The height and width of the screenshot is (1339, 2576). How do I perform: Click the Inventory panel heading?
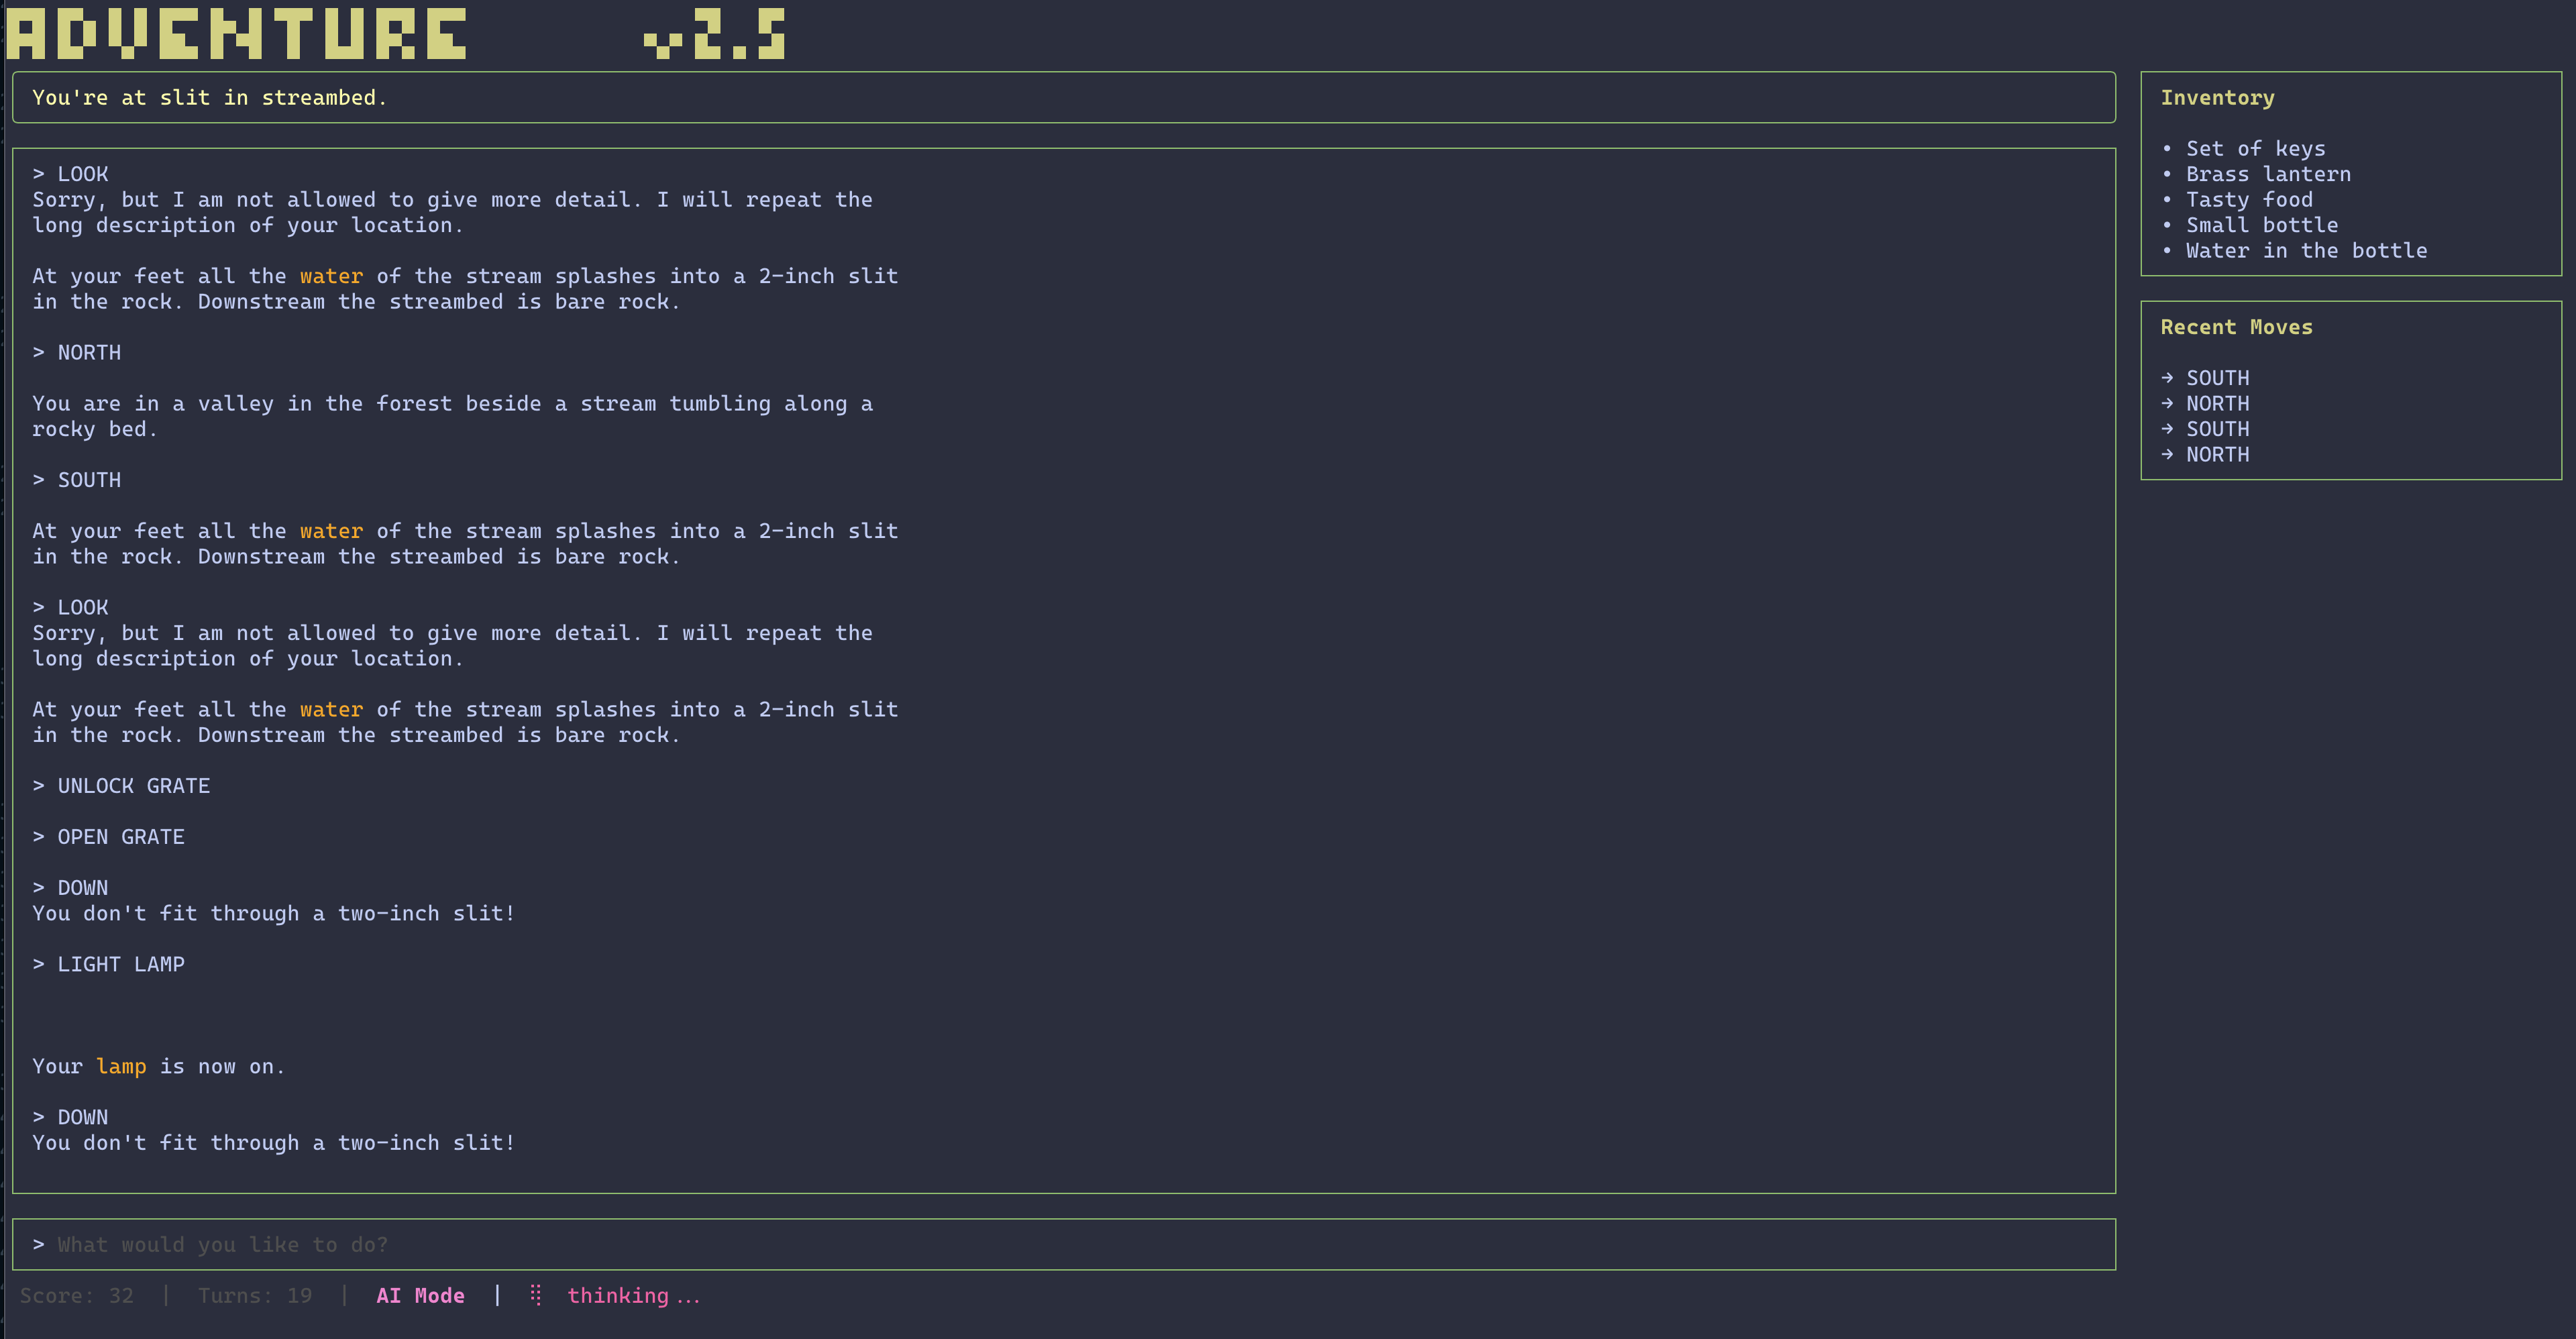(x=2217, y=97)
